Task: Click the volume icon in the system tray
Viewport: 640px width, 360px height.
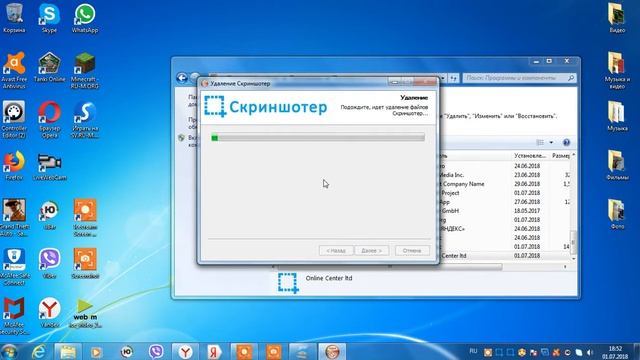Action: point(589,352)
